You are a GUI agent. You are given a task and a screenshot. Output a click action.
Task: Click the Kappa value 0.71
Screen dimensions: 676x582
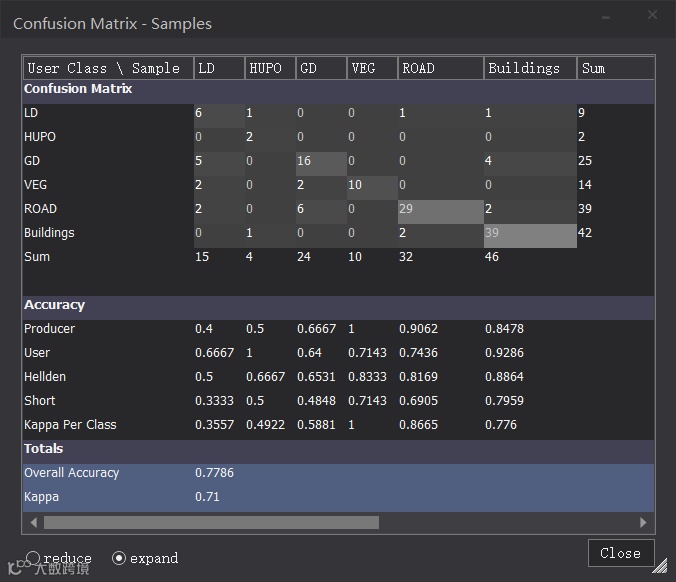pos(207,497)
